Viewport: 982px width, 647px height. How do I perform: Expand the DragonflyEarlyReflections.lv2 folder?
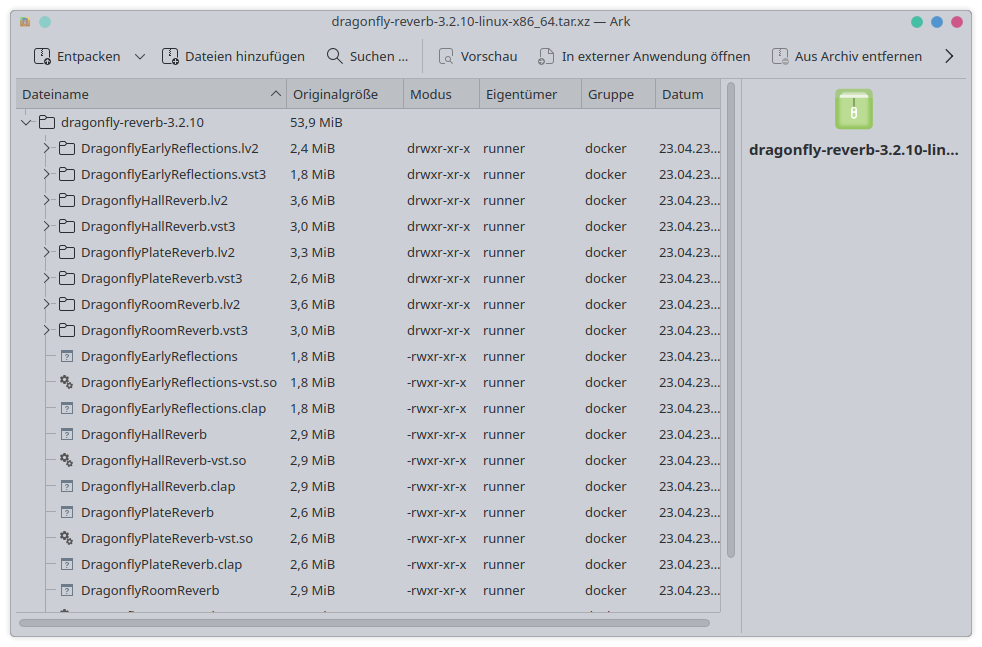(x=46, y=148)
